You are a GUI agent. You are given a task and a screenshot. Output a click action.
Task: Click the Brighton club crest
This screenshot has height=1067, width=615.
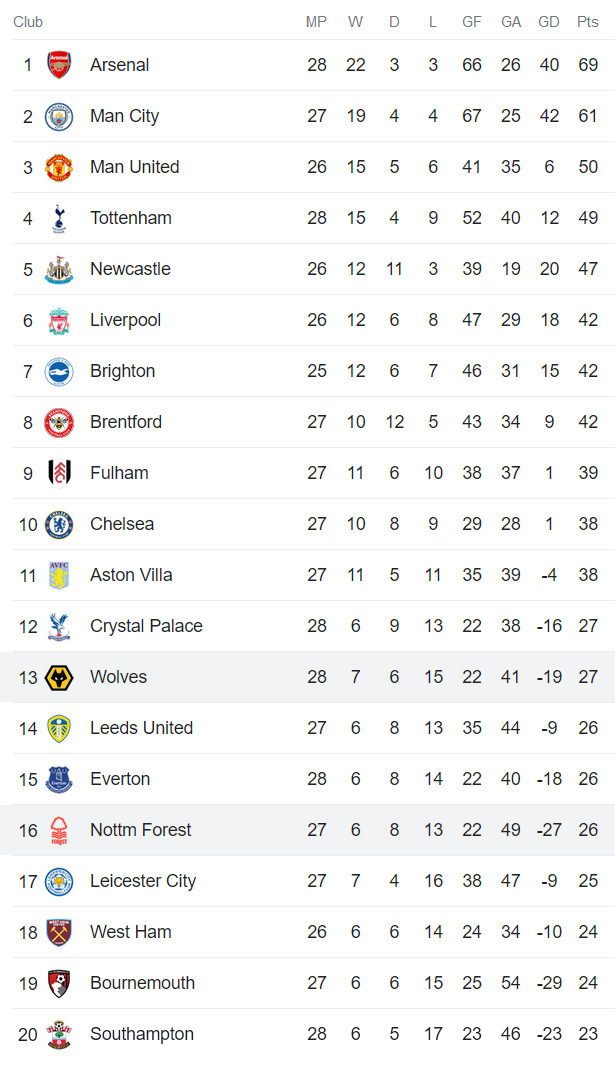(59, 371)
